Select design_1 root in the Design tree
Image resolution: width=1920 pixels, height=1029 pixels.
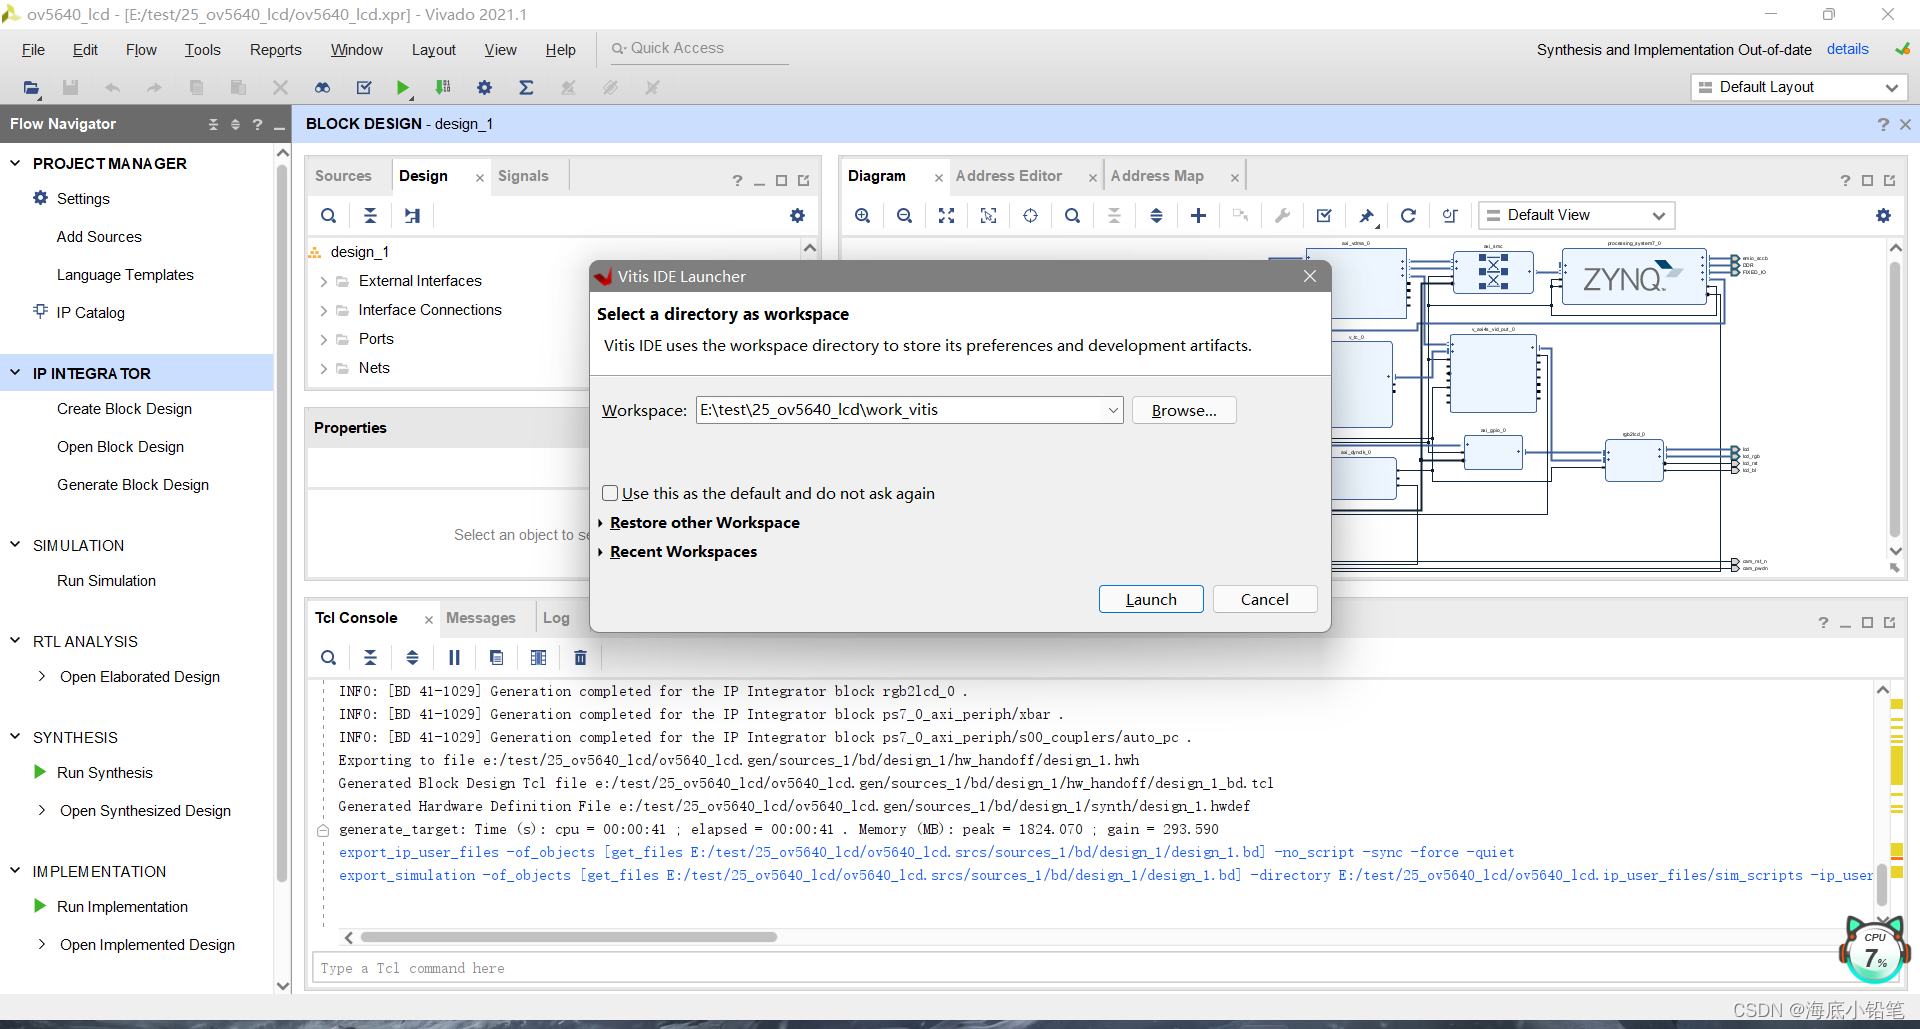[x=359, y=252]
